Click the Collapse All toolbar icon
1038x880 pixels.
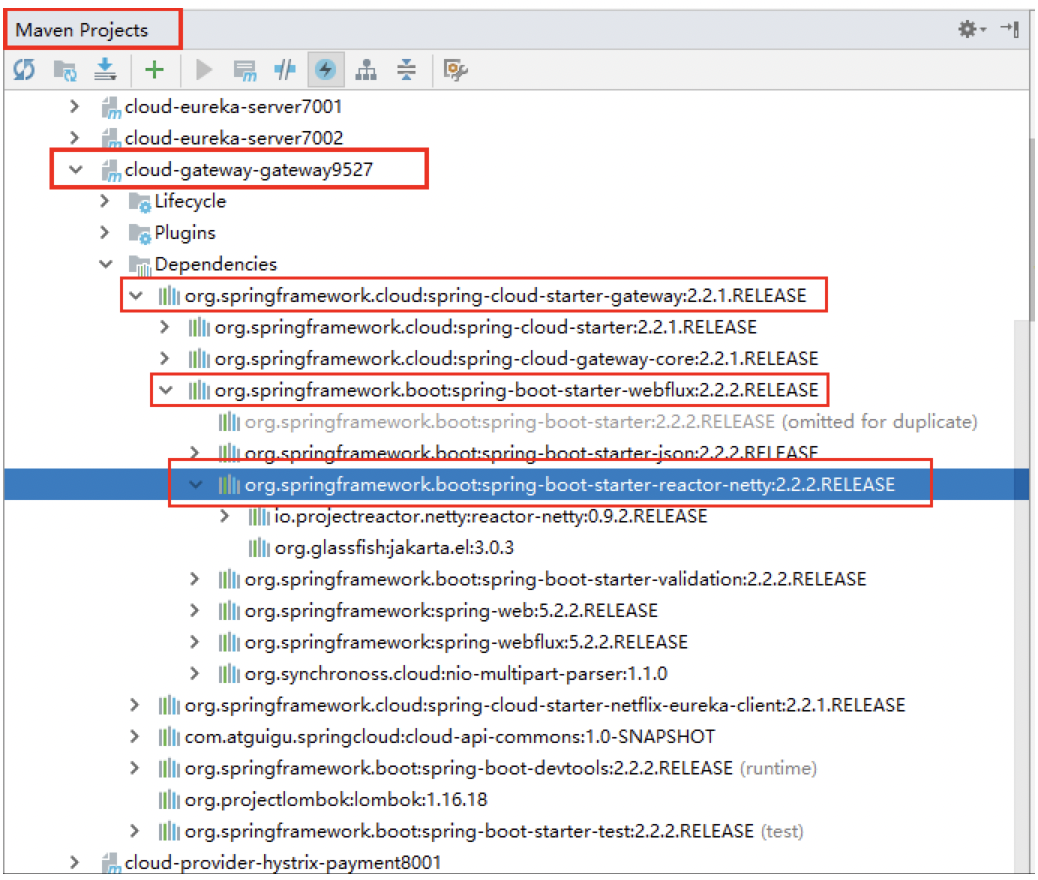(x=406, y=69)
